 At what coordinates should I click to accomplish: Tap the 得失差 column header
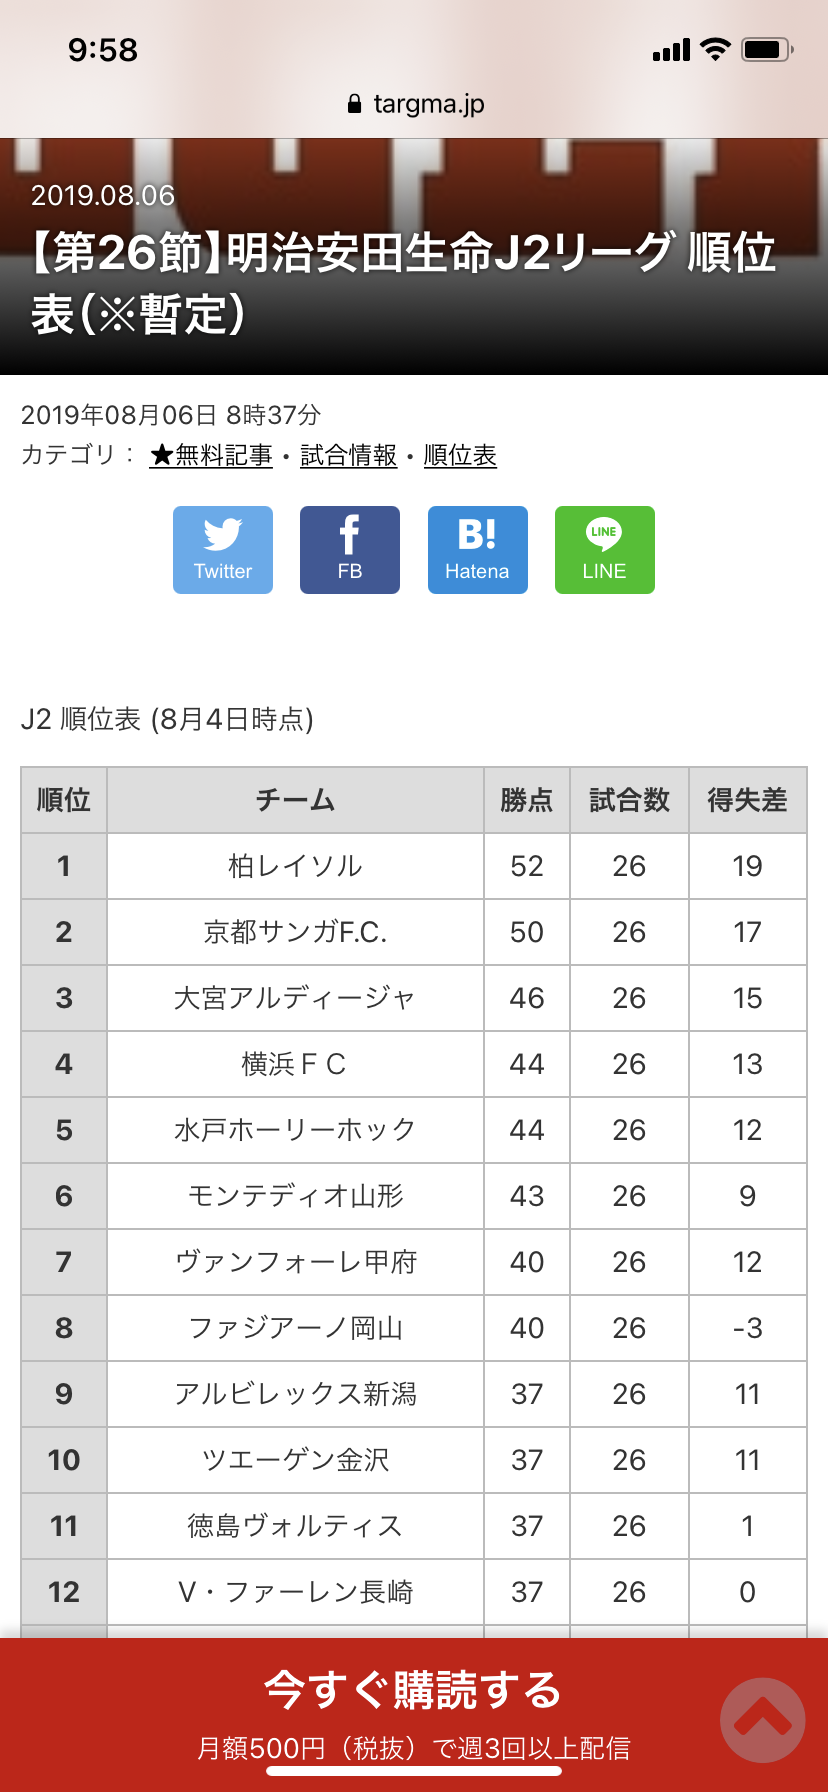(x=747, y=800)
